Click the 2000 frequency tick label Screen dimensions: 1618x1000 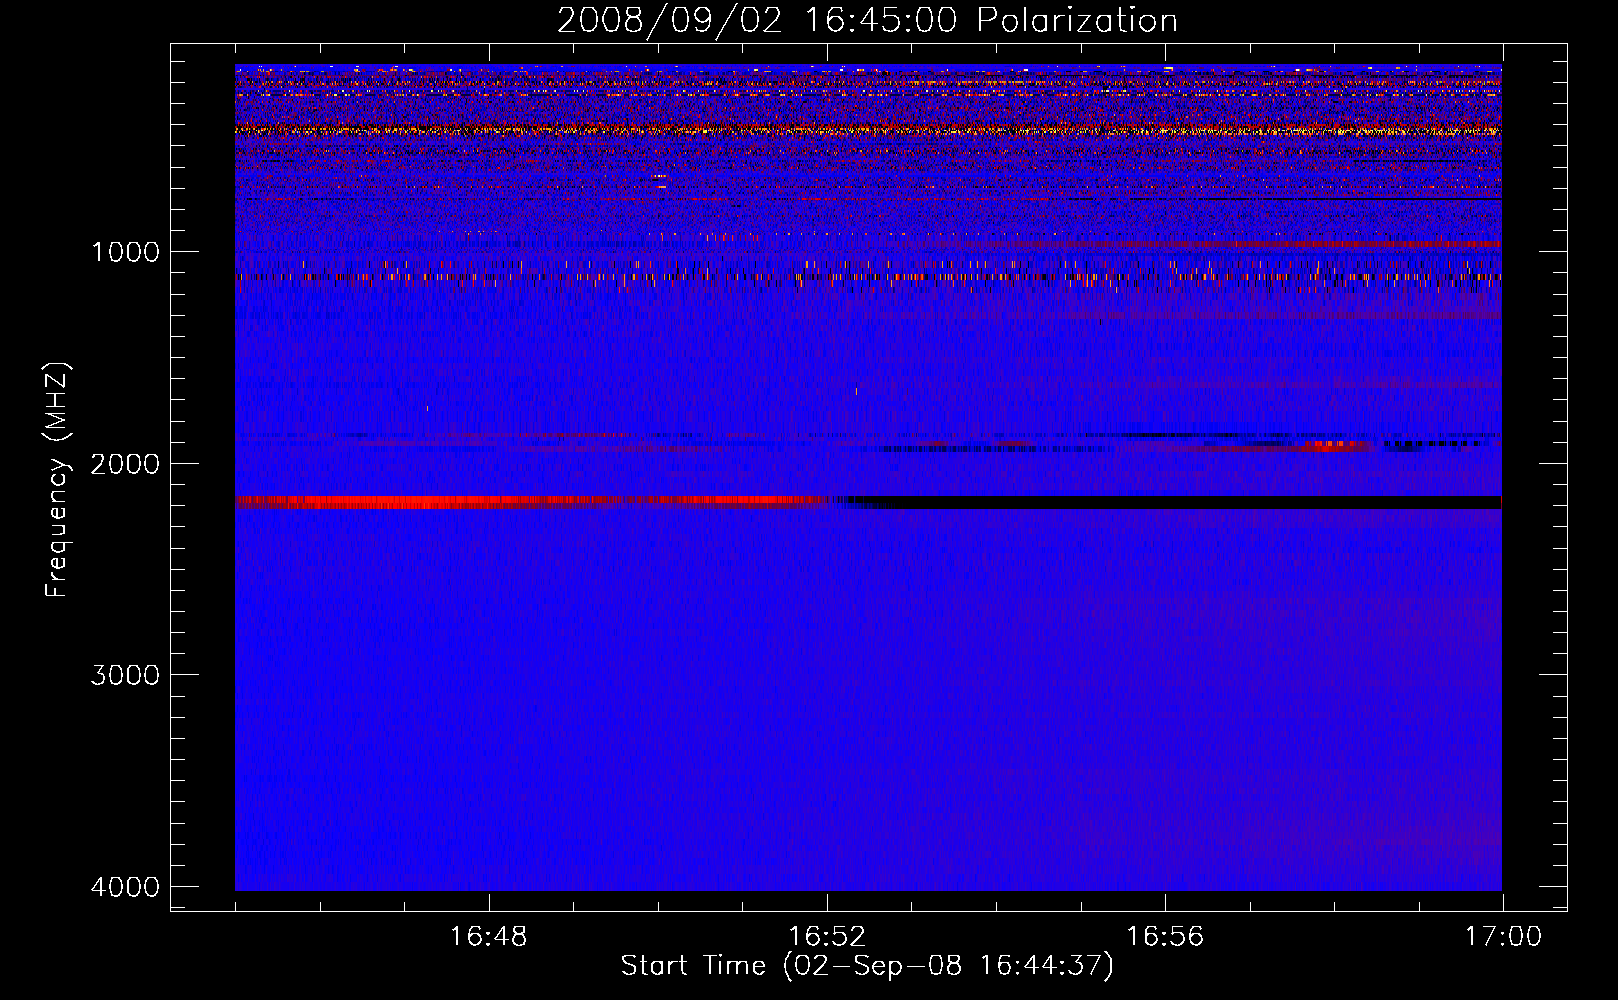coord(125,464)
